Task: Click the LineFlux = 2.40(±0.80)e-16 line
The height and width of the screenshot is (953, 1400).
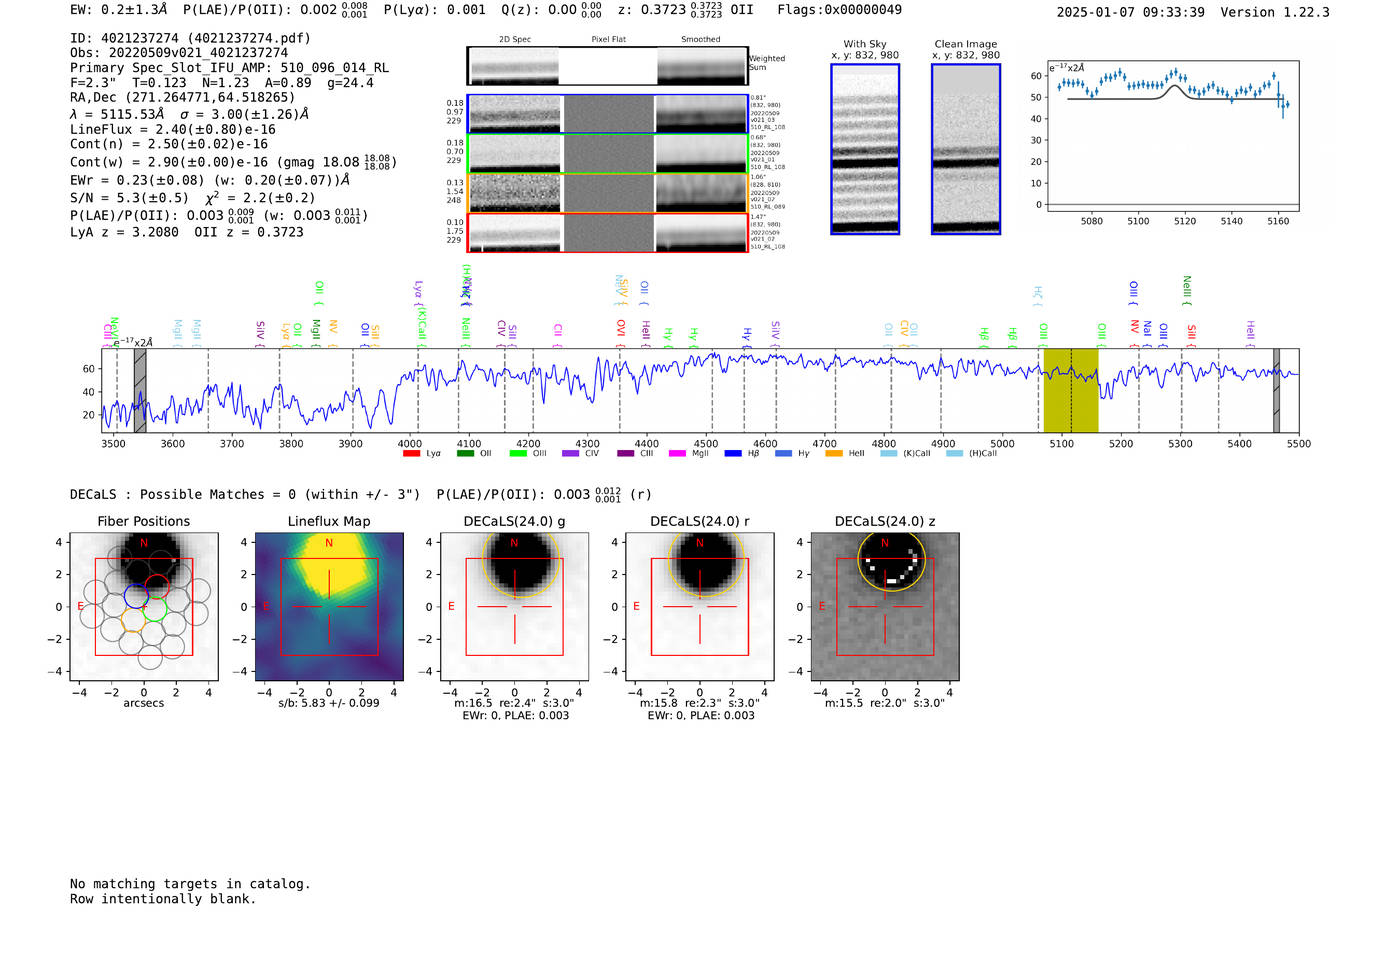Action: tap(173, 129)
